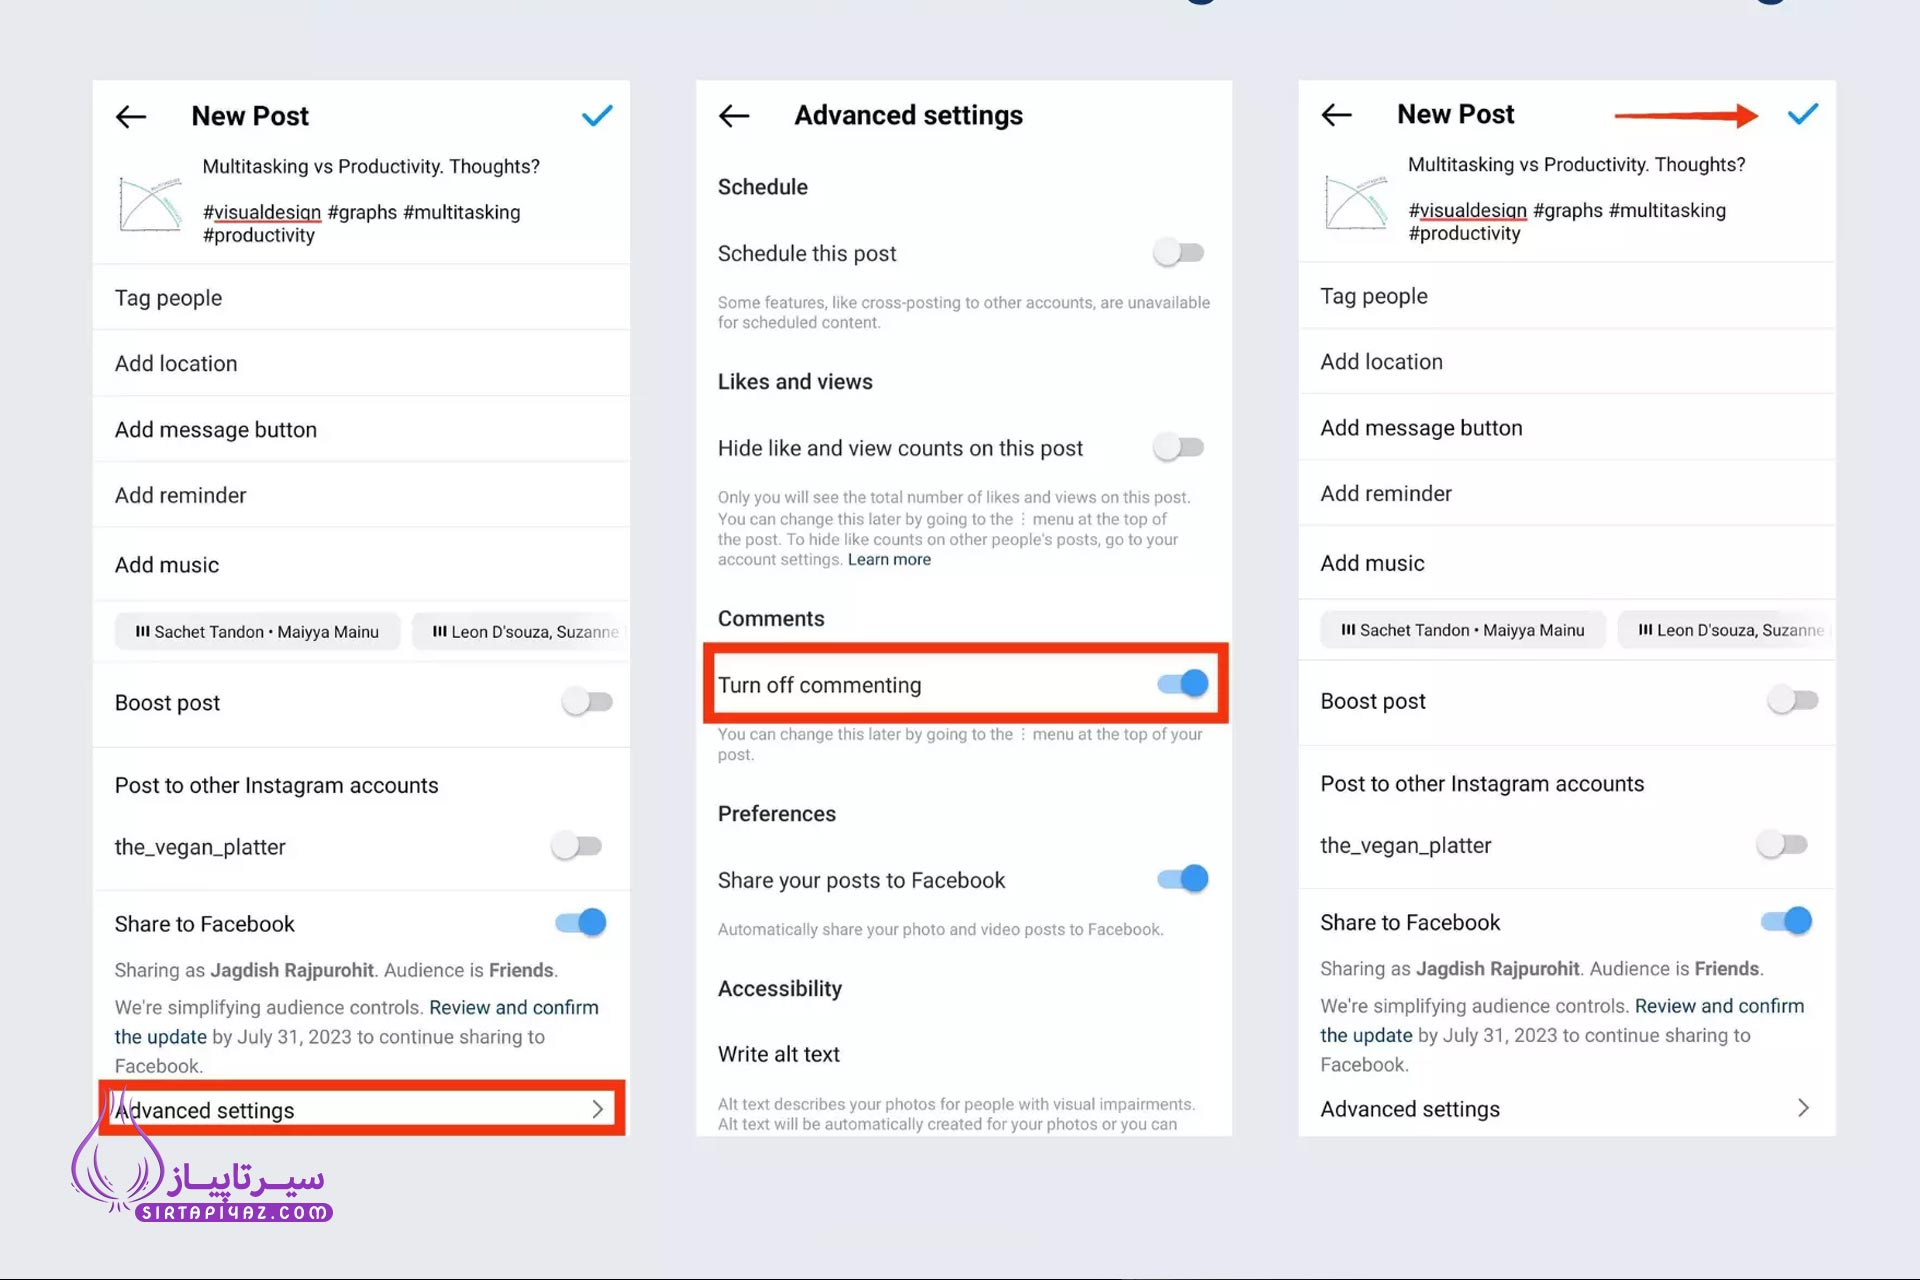Toggle Hide like and view counts switch

coord(1179,447)
